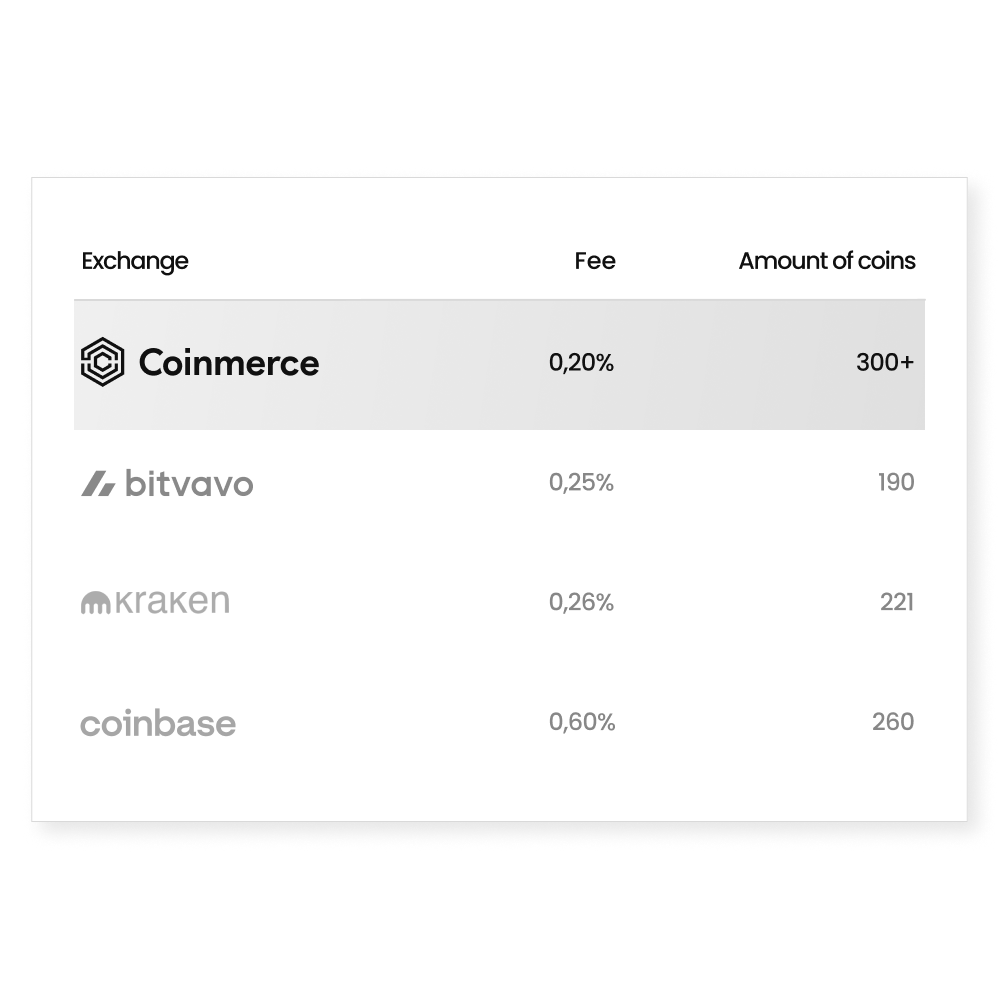This screenshot has height=1000, width=1000.
Task: Click the kraken brand name text
Action: pyautogui.click(x=171, y=602)
